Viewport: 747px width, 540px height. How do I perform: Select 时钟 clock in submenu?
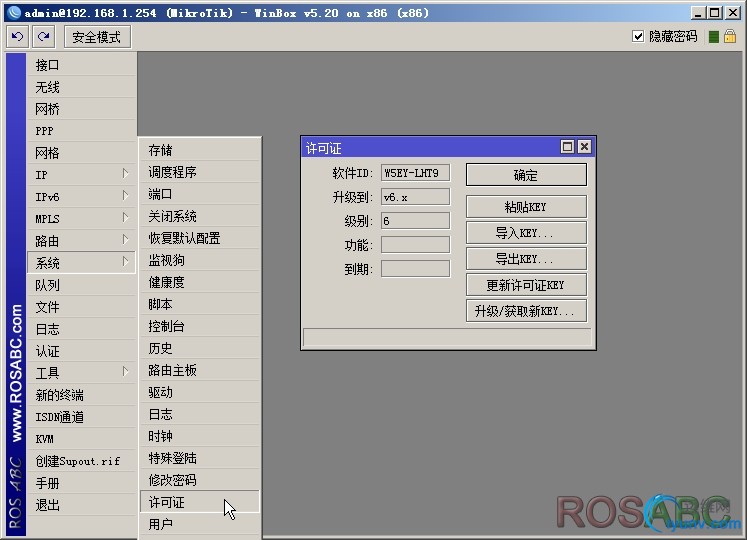200,436
